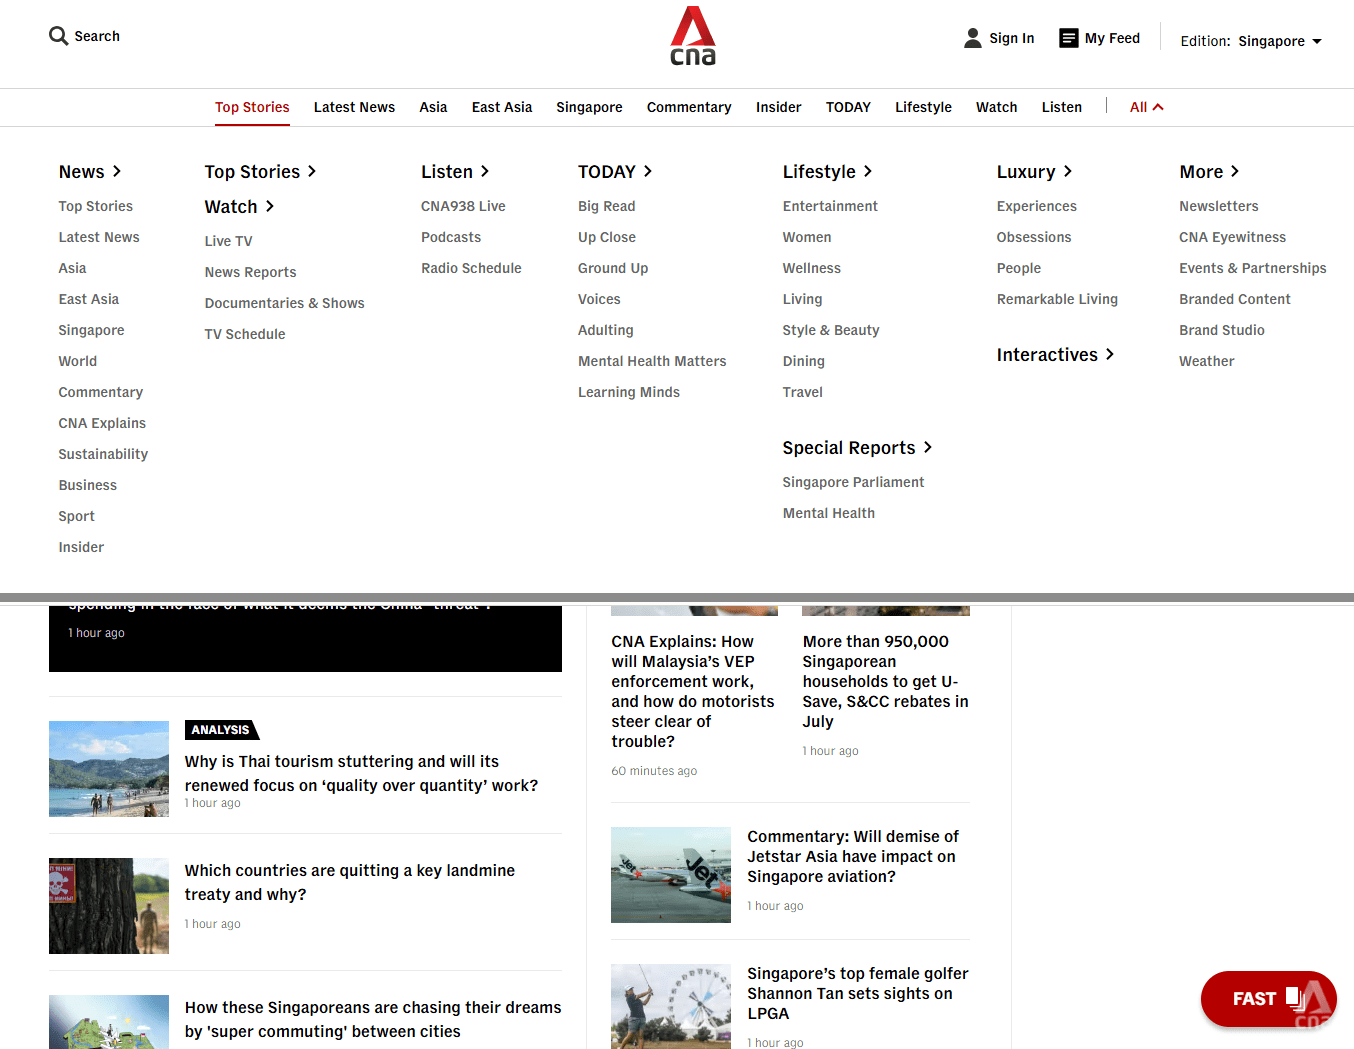Open Mental Health Matters link
This screenshot has width=1354, height=1049.
[652, 361]
